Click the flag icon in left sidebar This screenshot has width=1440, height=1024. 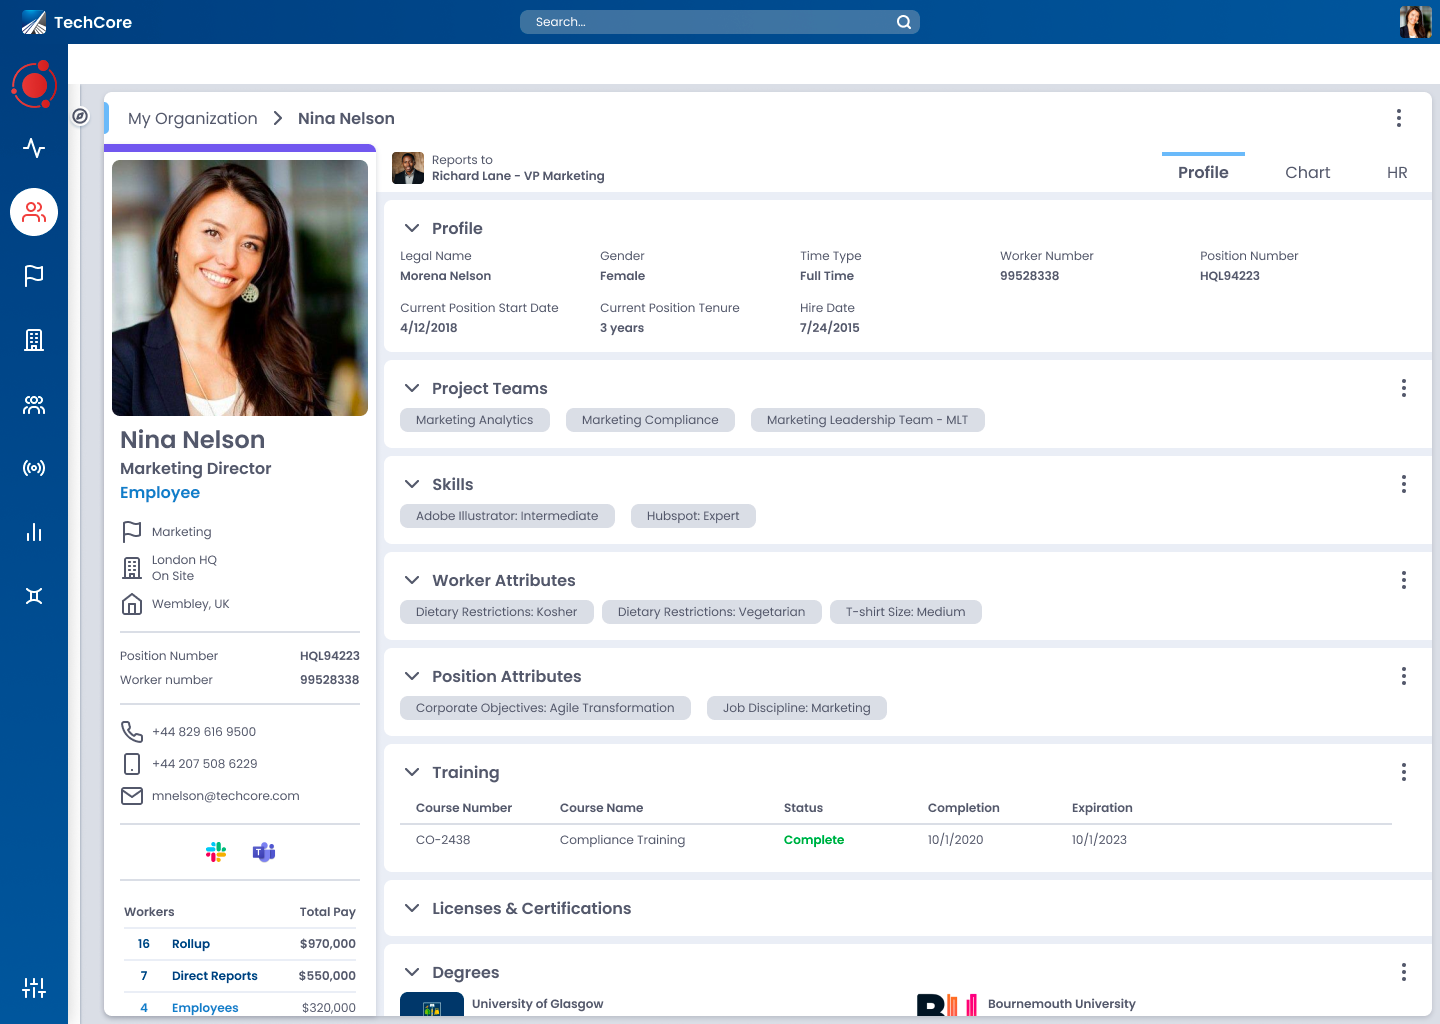click(34, 276)
